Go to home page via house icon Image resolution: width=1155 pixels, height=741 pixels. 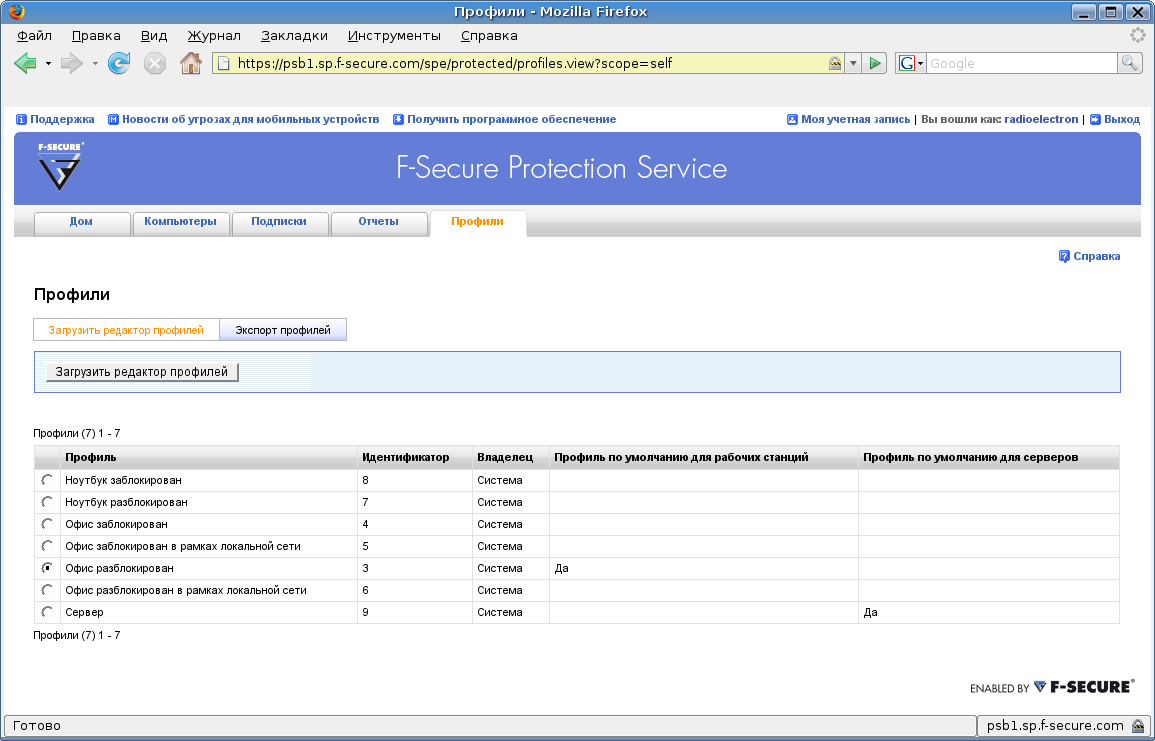(191, 63)
